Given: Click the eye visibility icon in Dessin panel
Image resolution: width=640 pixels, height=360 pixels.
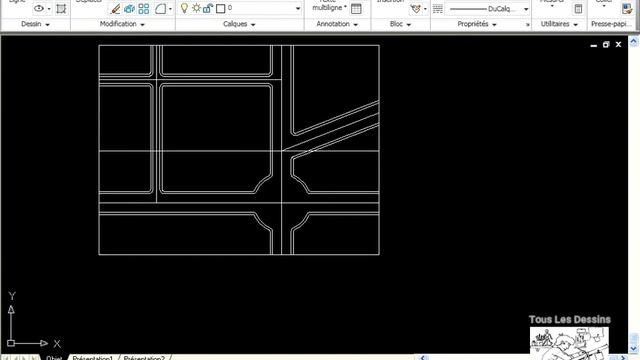Looking at the screenshot, I should (39, 8).
